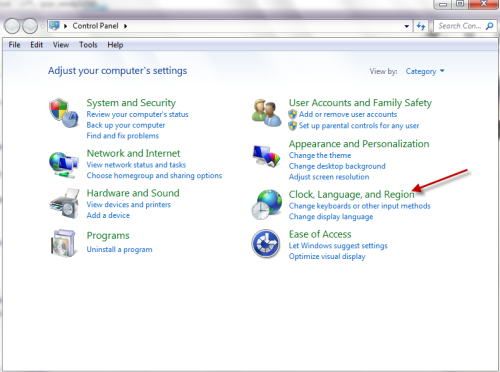Open the Ease of Access icon

coord(266,244)
